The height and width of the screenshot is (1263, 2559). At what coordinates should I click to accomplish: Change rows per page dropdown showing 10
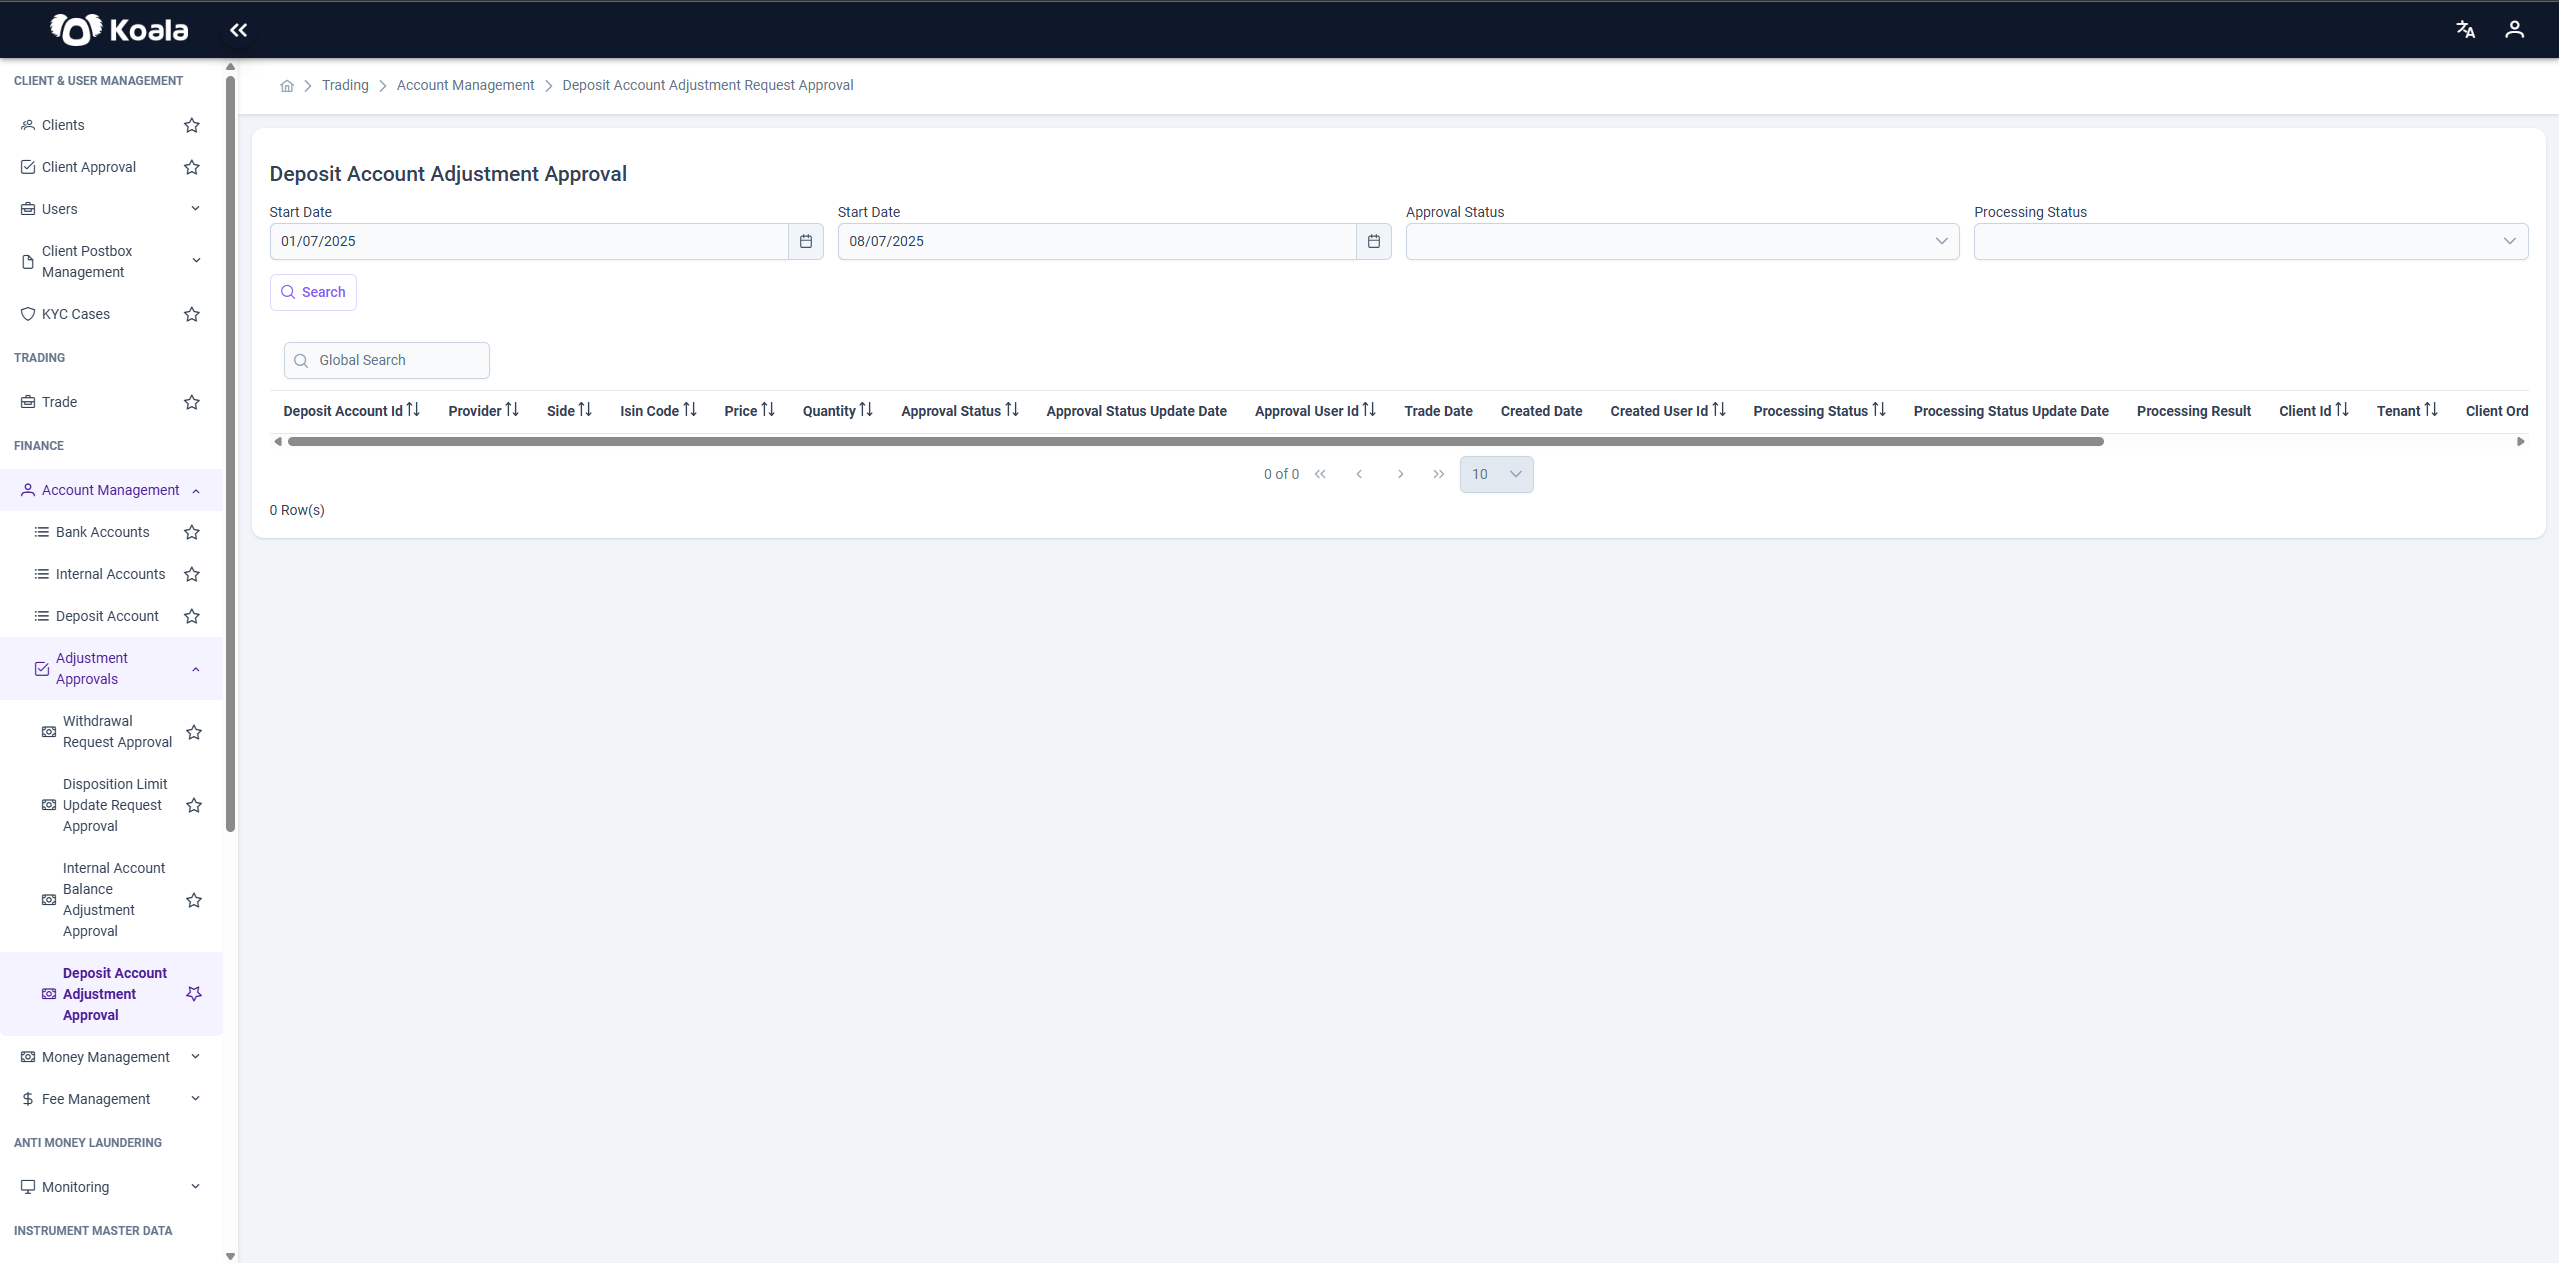[1496, 474]
